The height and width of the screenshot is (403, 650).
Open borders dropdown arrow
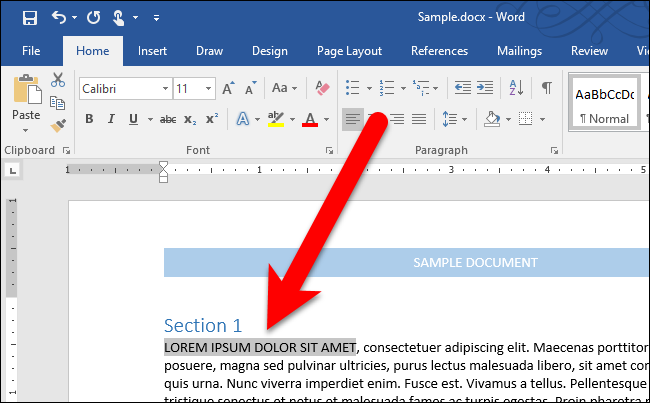point(542,119)
